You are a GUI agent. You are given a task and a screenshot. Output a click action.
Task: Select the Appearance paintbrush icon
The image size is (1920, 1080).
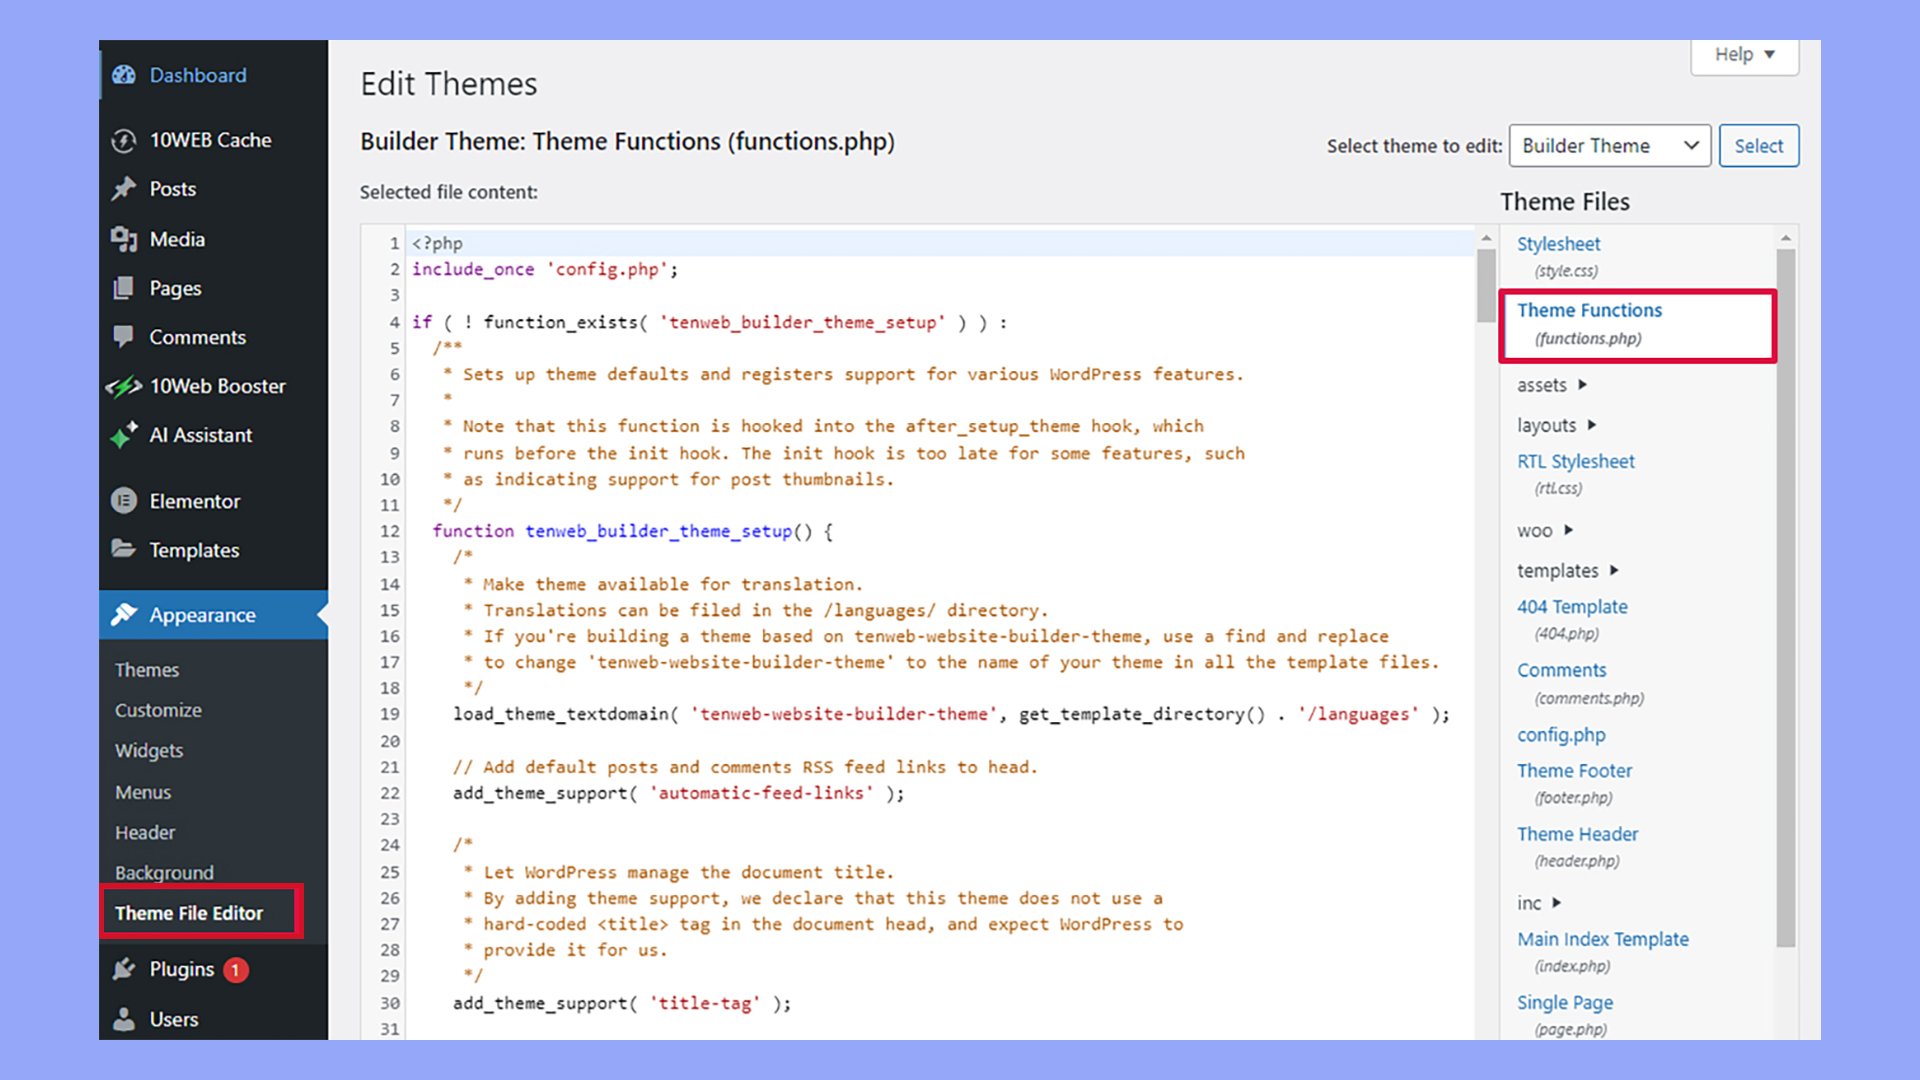coord(123,615)
